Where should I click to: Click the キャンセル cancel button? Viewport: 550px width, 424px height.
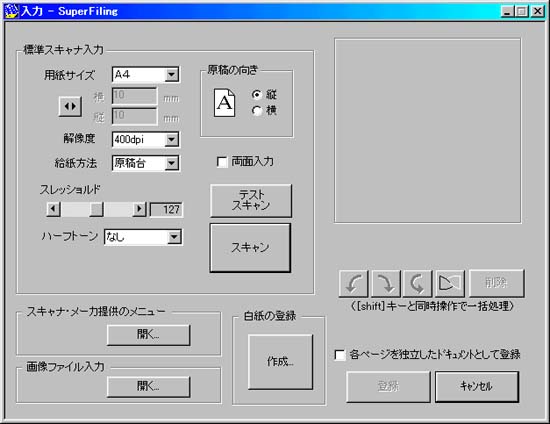pos(477,386)
